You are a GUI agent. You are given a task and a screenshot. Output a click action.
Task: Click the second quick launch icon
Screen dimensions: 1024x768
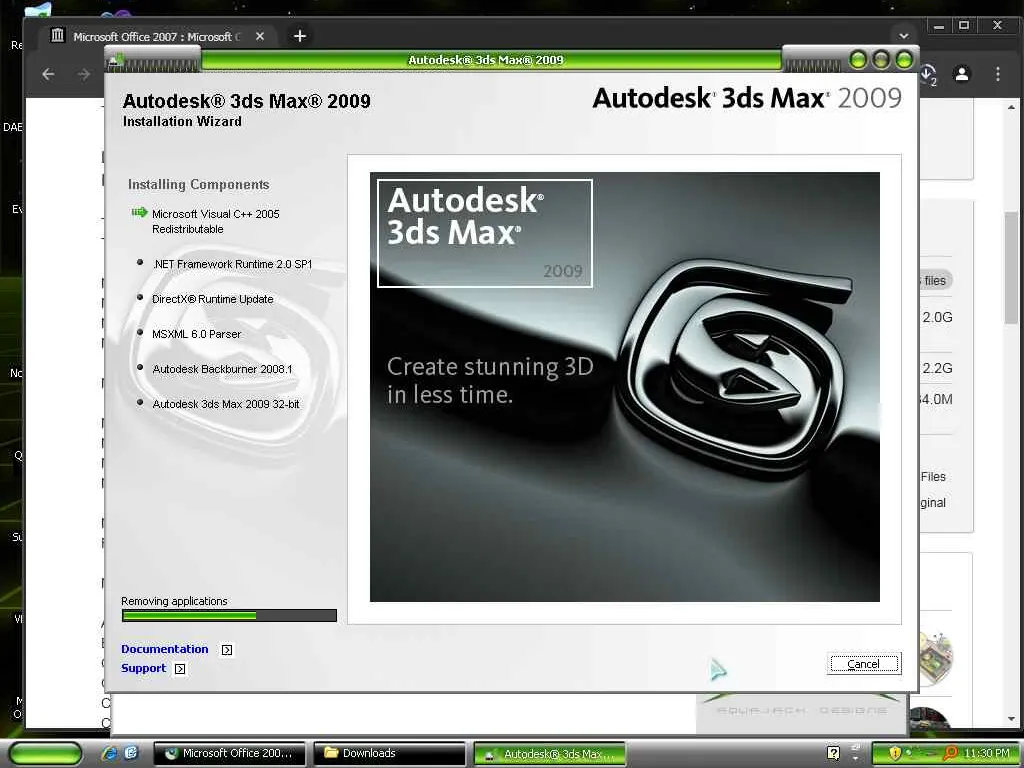(131, 753)
